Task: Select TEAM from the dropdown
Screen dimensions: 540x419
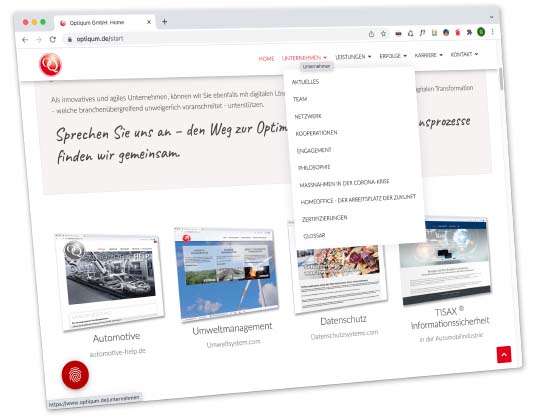Action: pyautogui.click(x=300, y=99)
